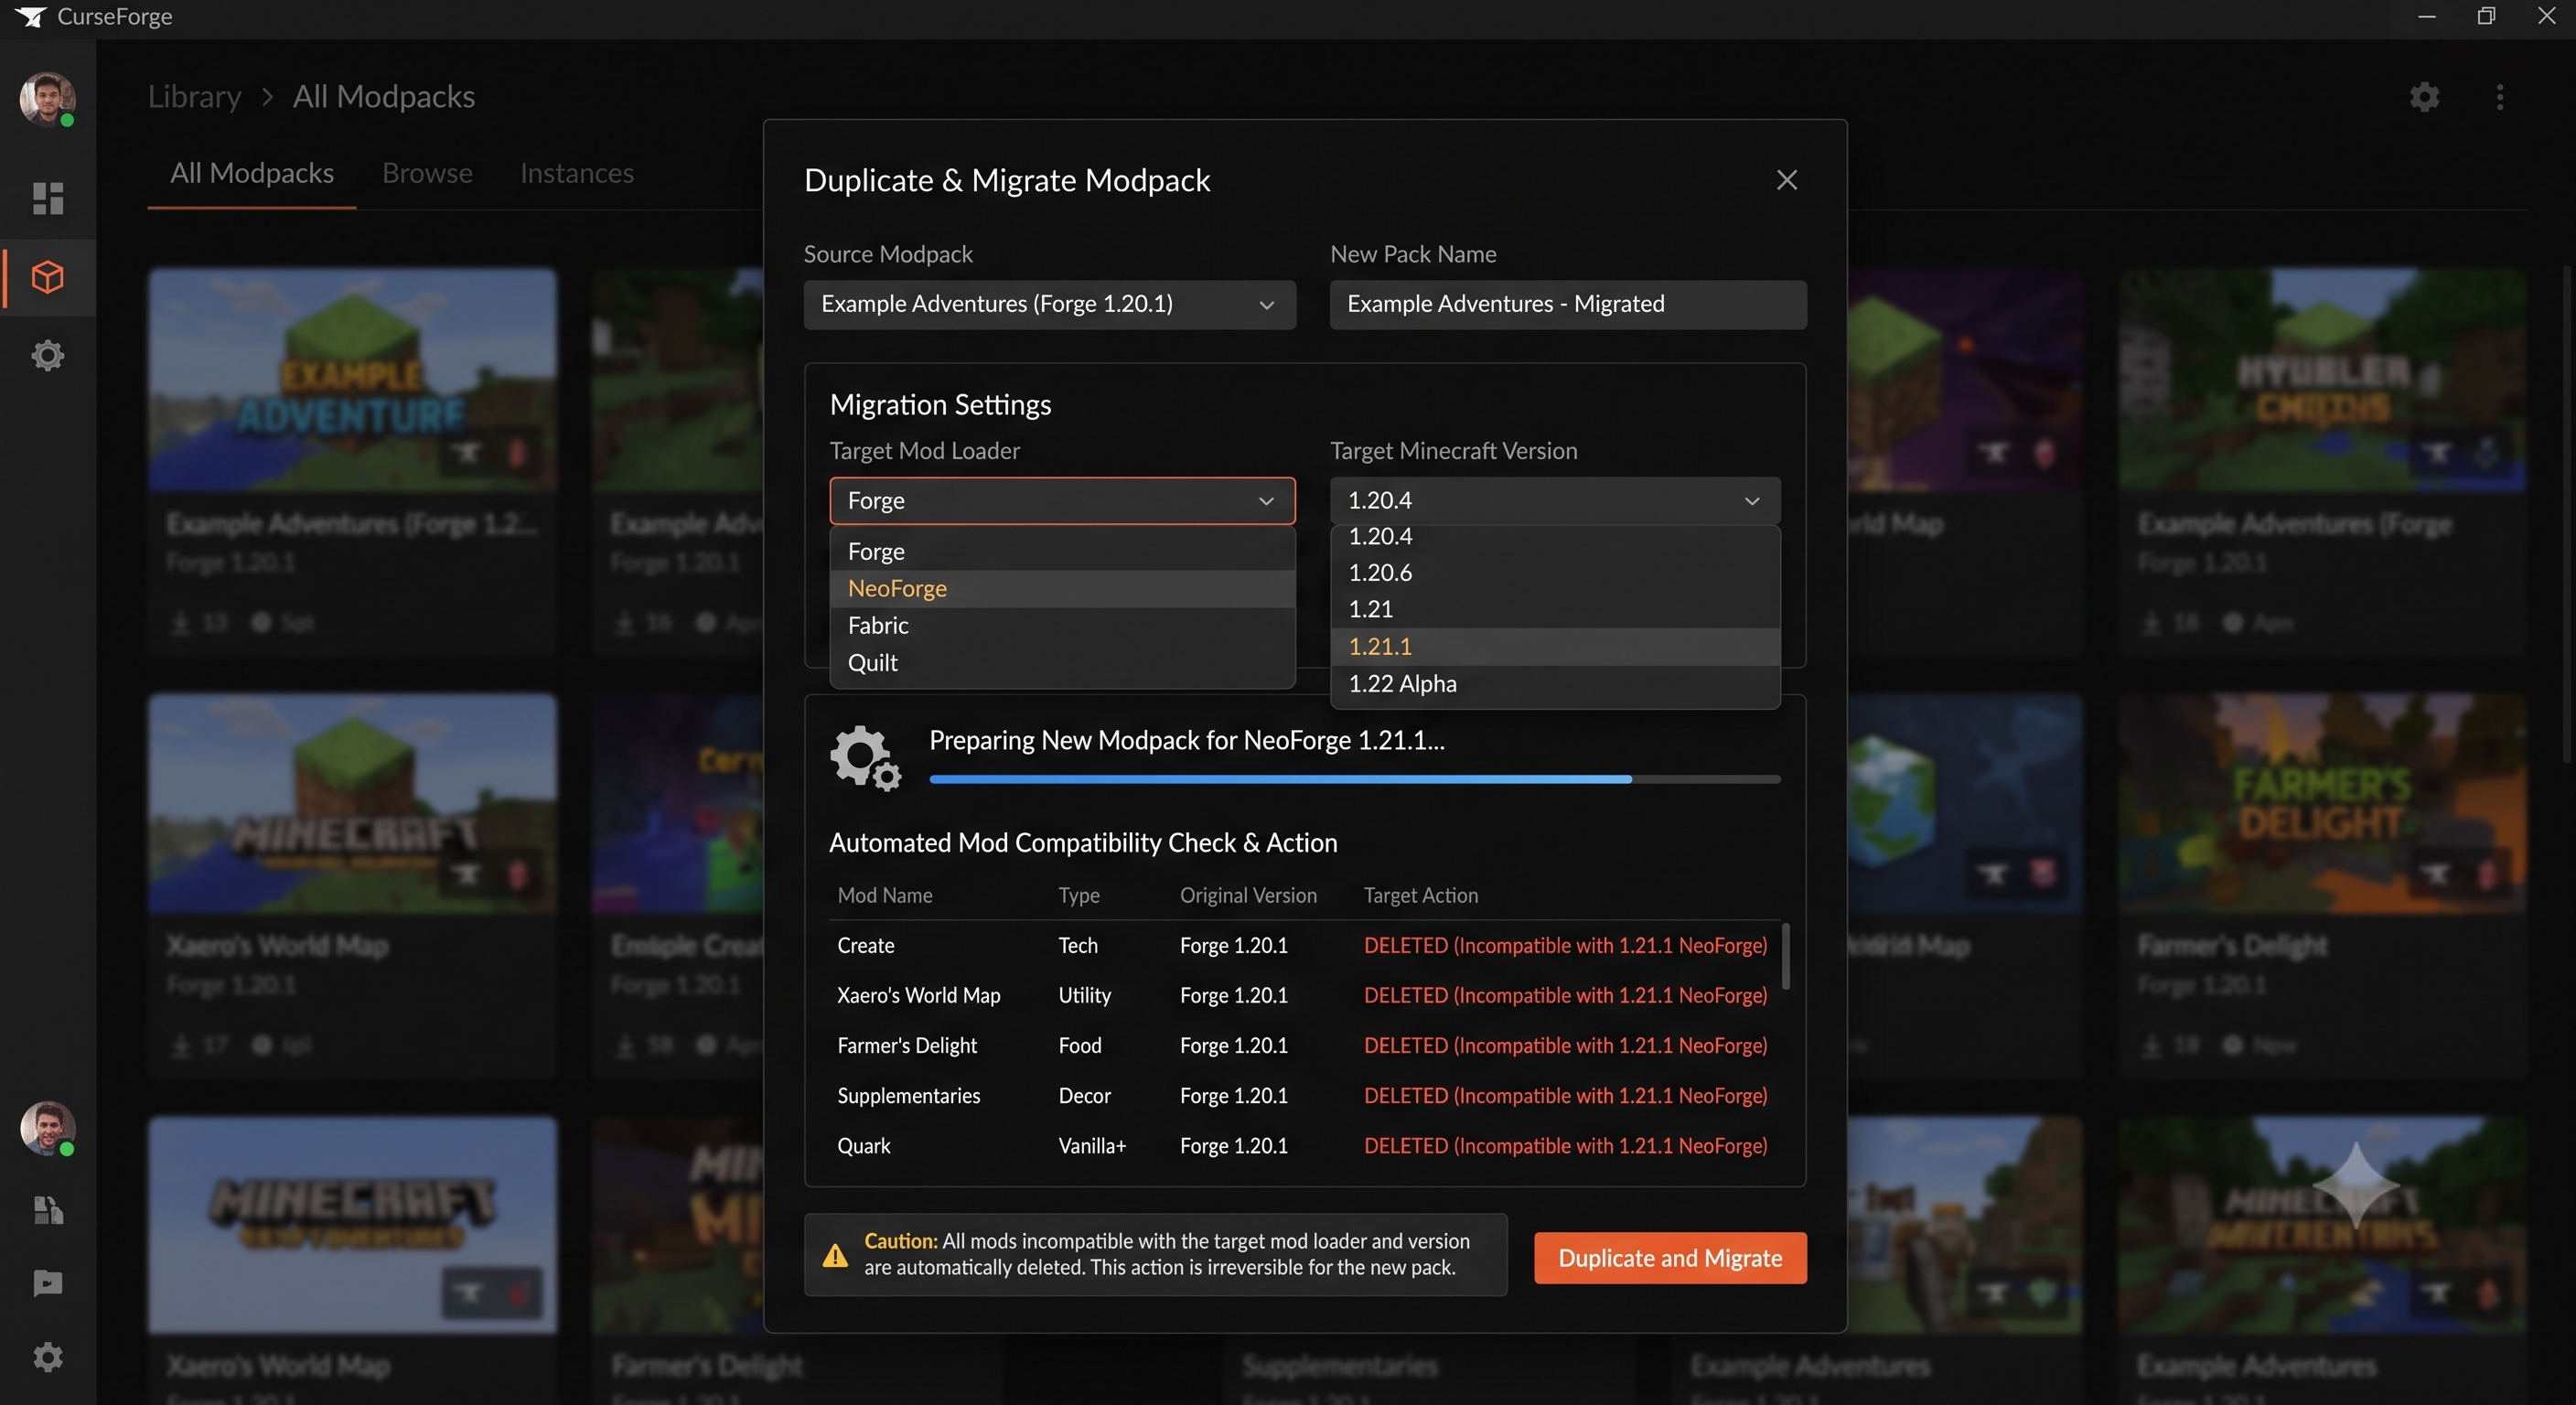Click the caution warning triangle icon

point(835,1255)
